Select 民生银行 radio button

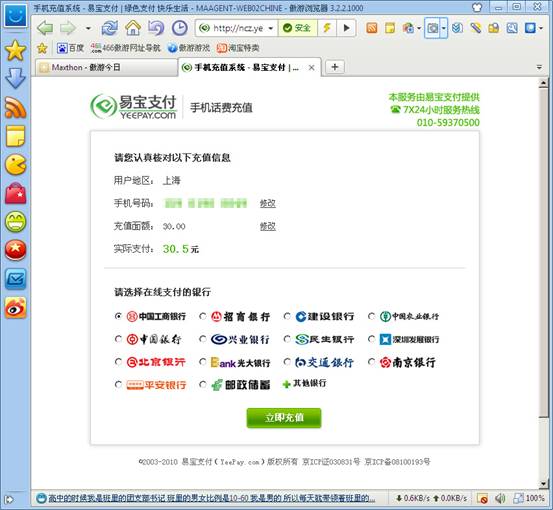tap(287, 339)
